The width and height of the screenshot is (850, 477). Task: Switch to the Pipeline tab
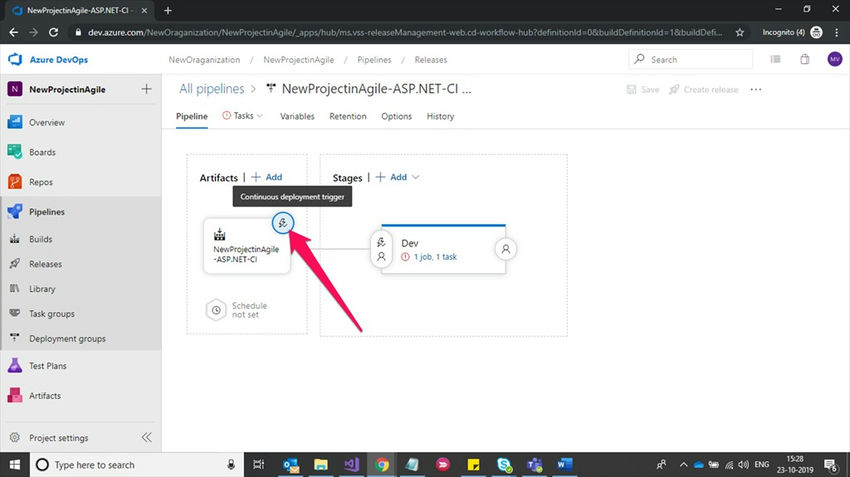point(192,116)
